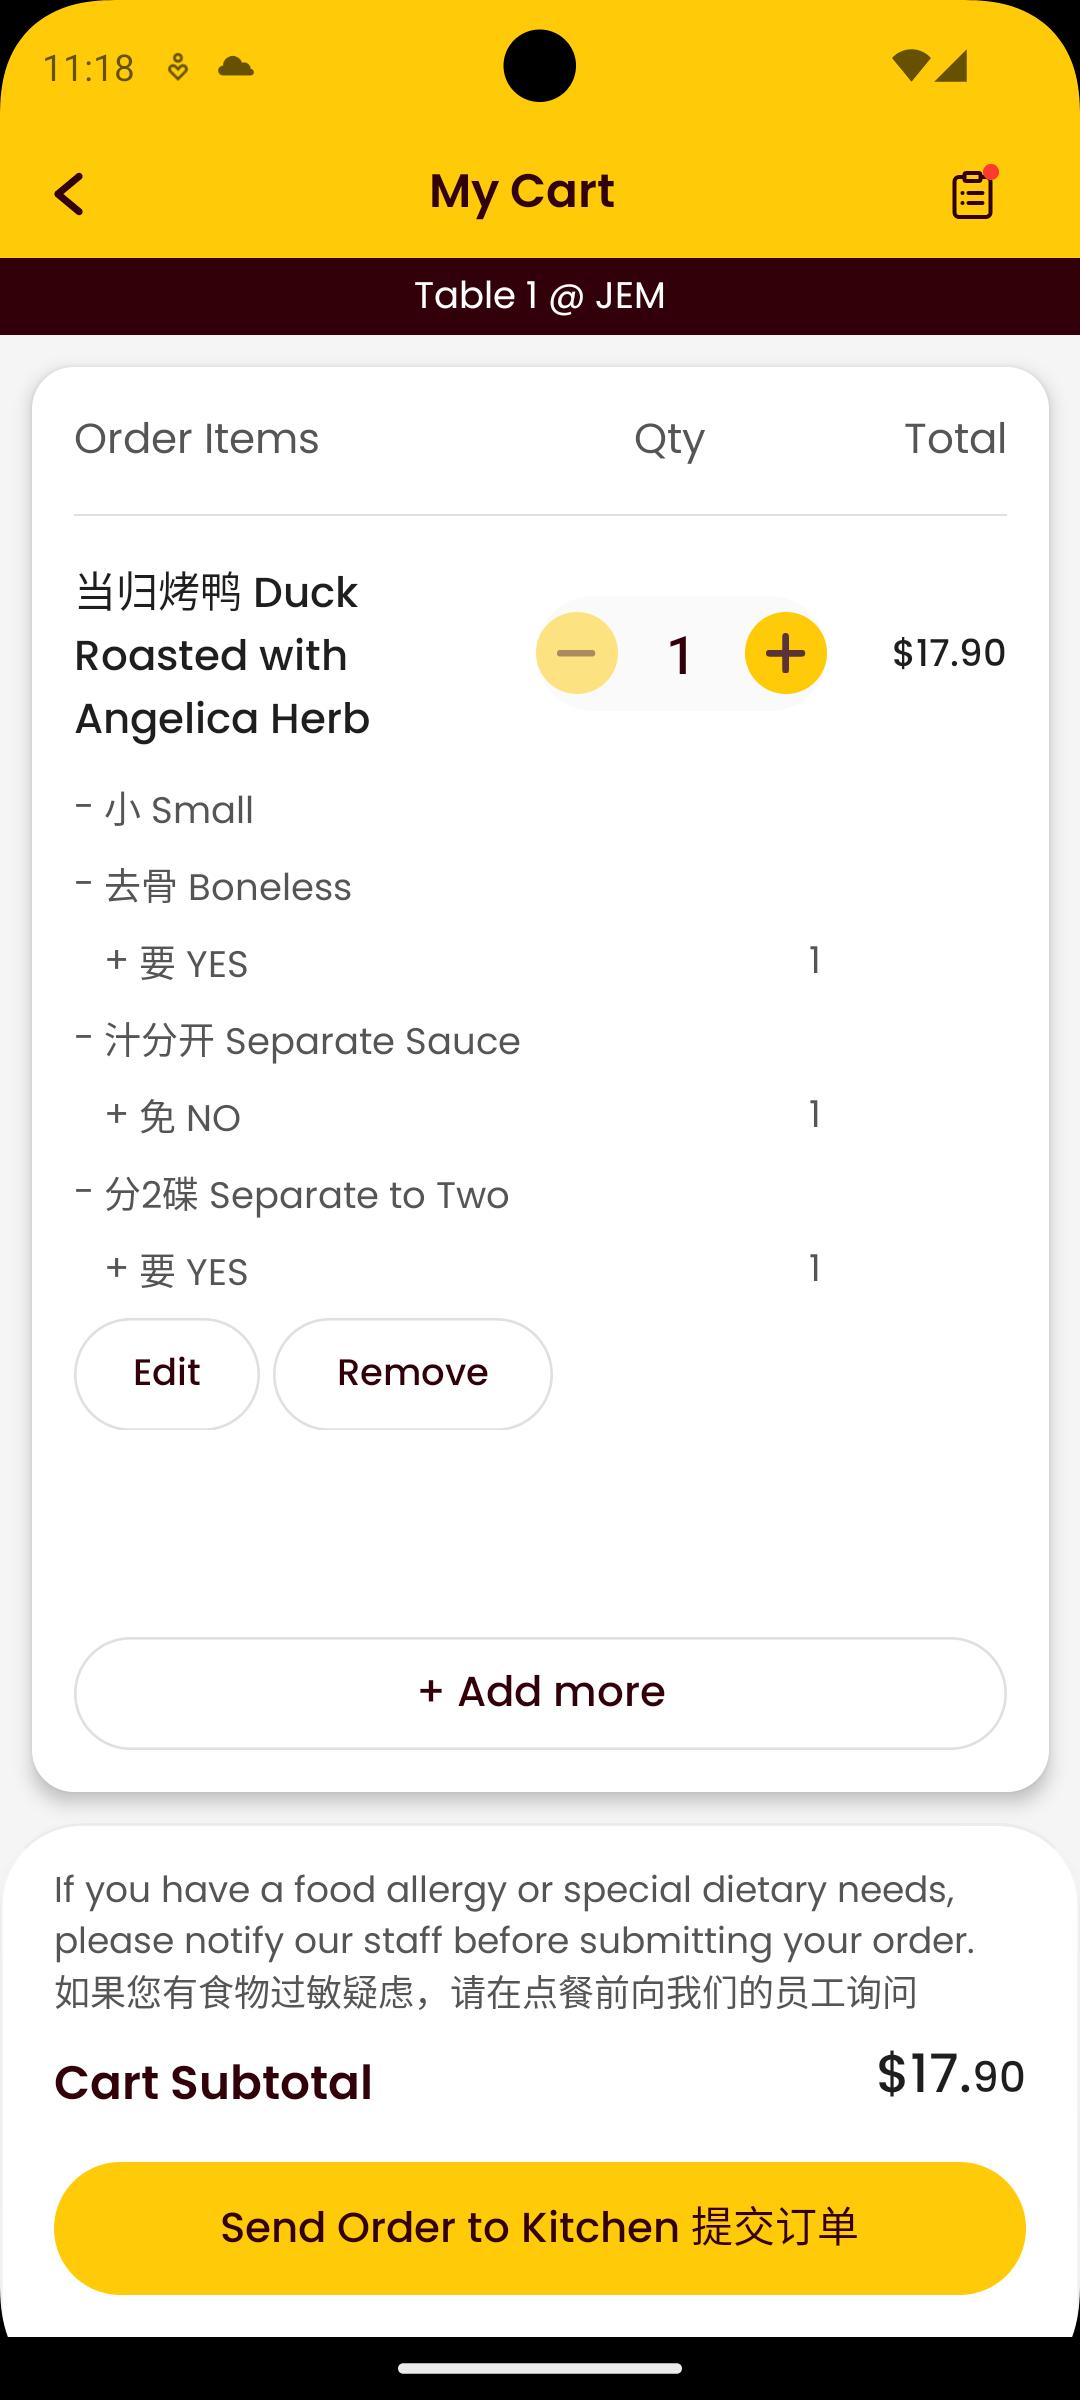Tap the Separate Sauce option line
The width and height of the screenshot is (1080, 2400).
tap(298, 1041)
